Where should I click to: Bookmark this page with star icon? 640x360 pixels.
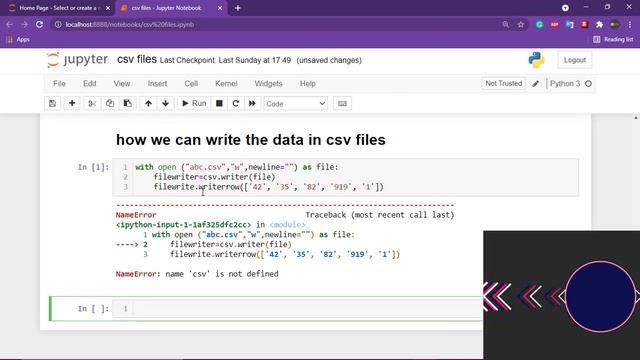[521, 24]
